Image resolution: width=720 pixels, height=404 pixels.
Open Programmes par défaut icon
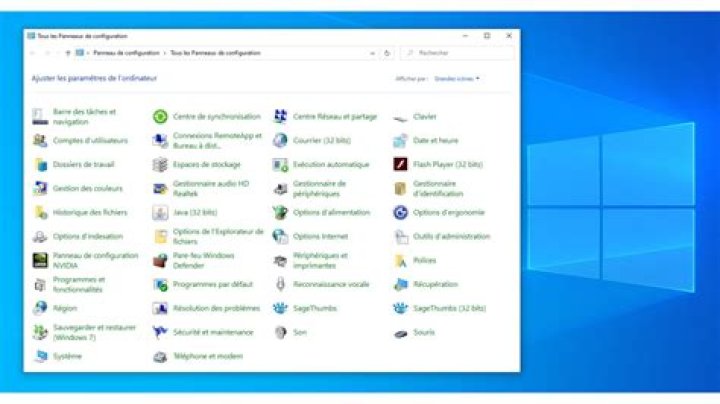(160, 284)
